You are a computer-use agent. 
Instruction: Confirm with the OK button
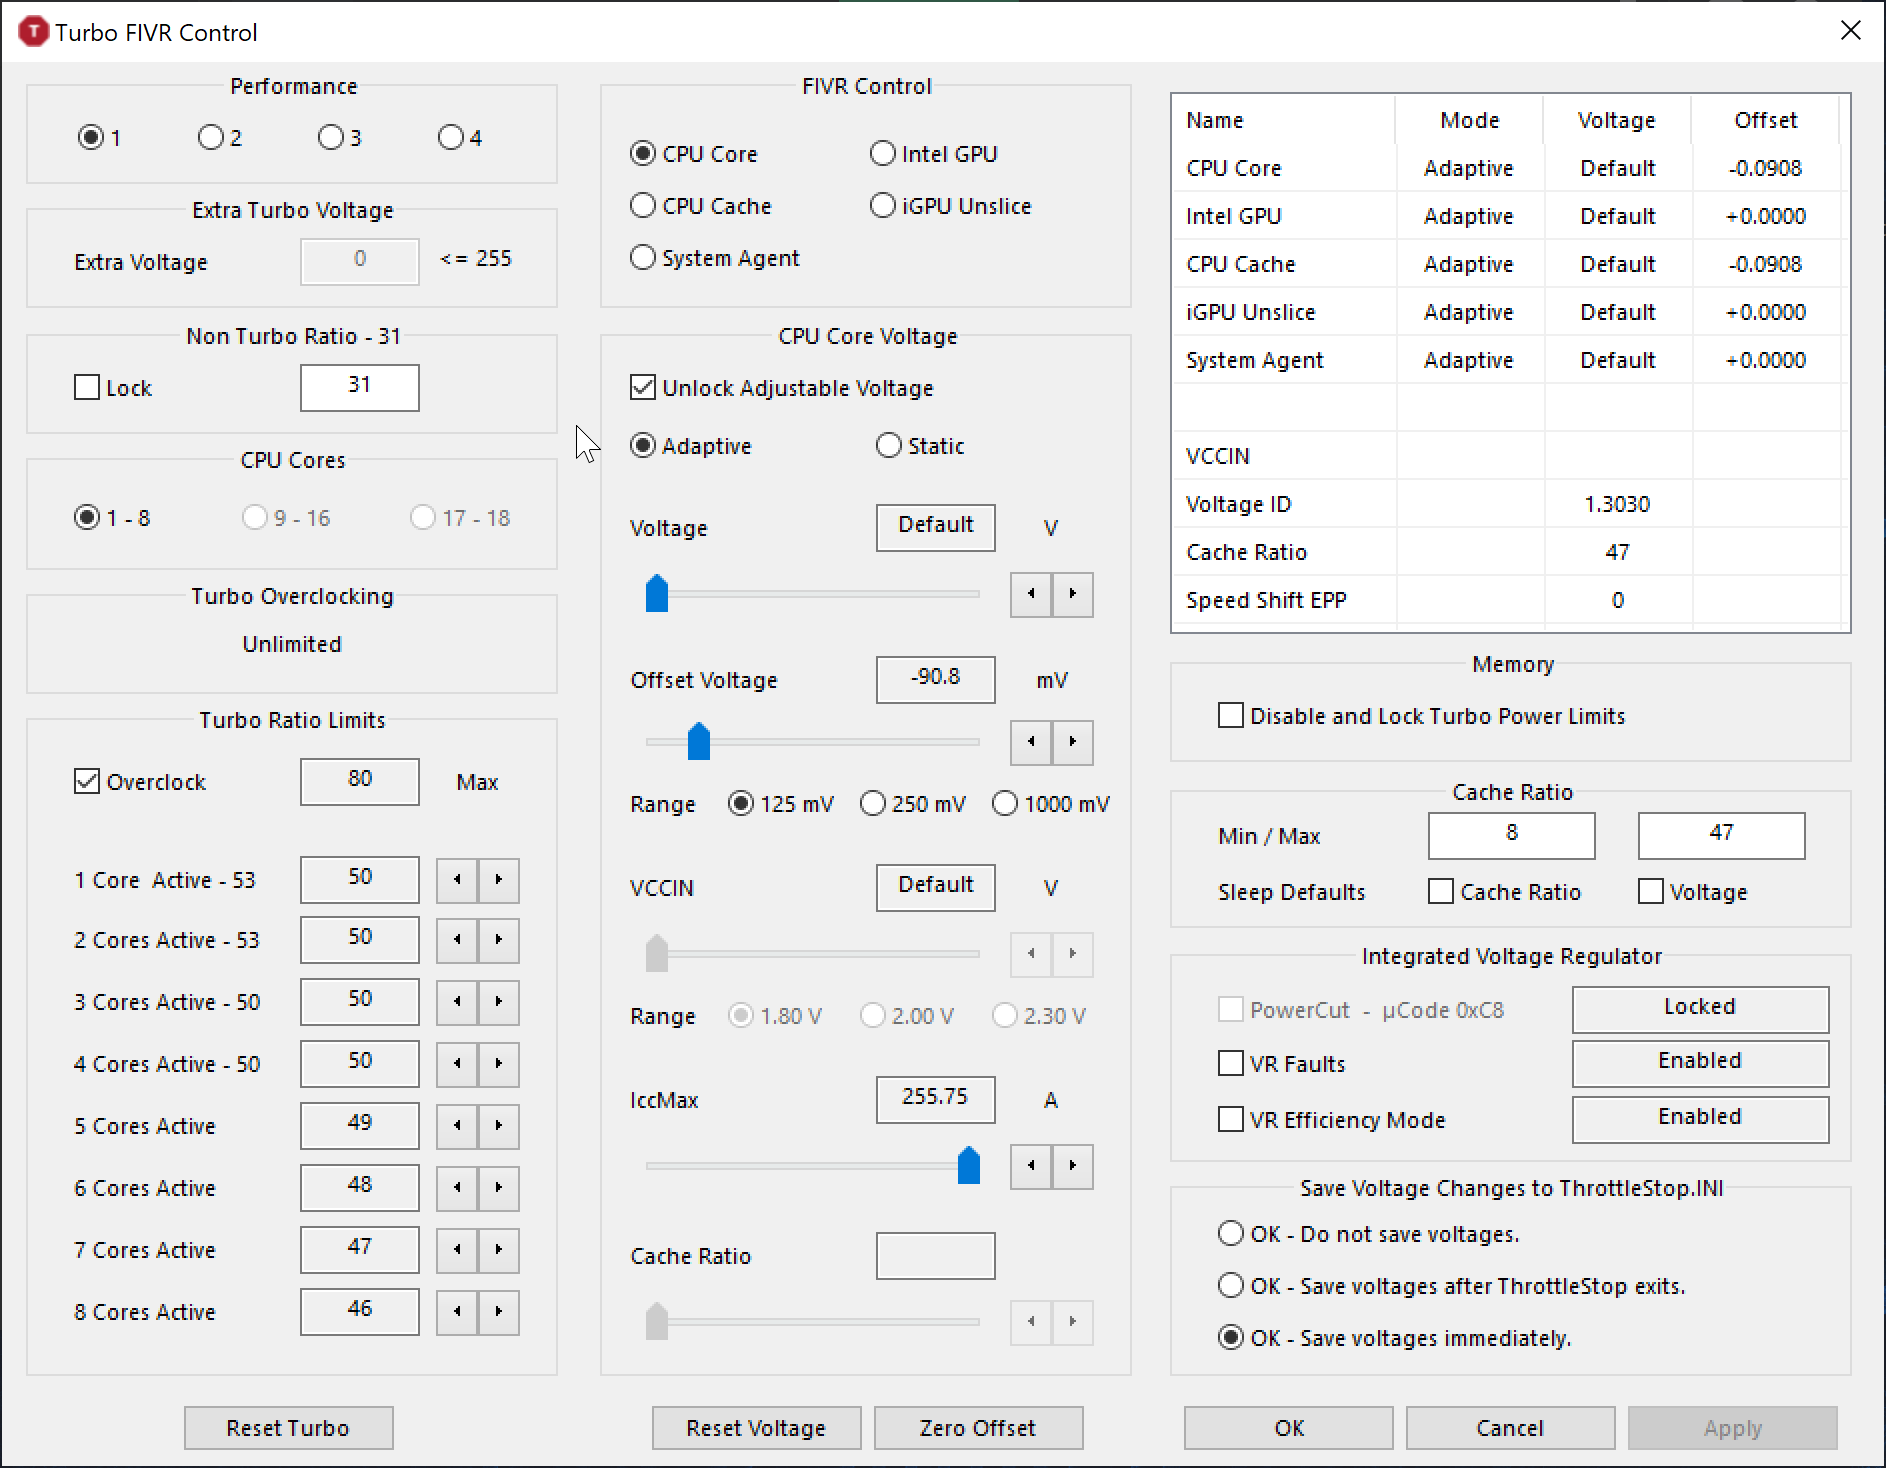(x=1289, y=1428)
